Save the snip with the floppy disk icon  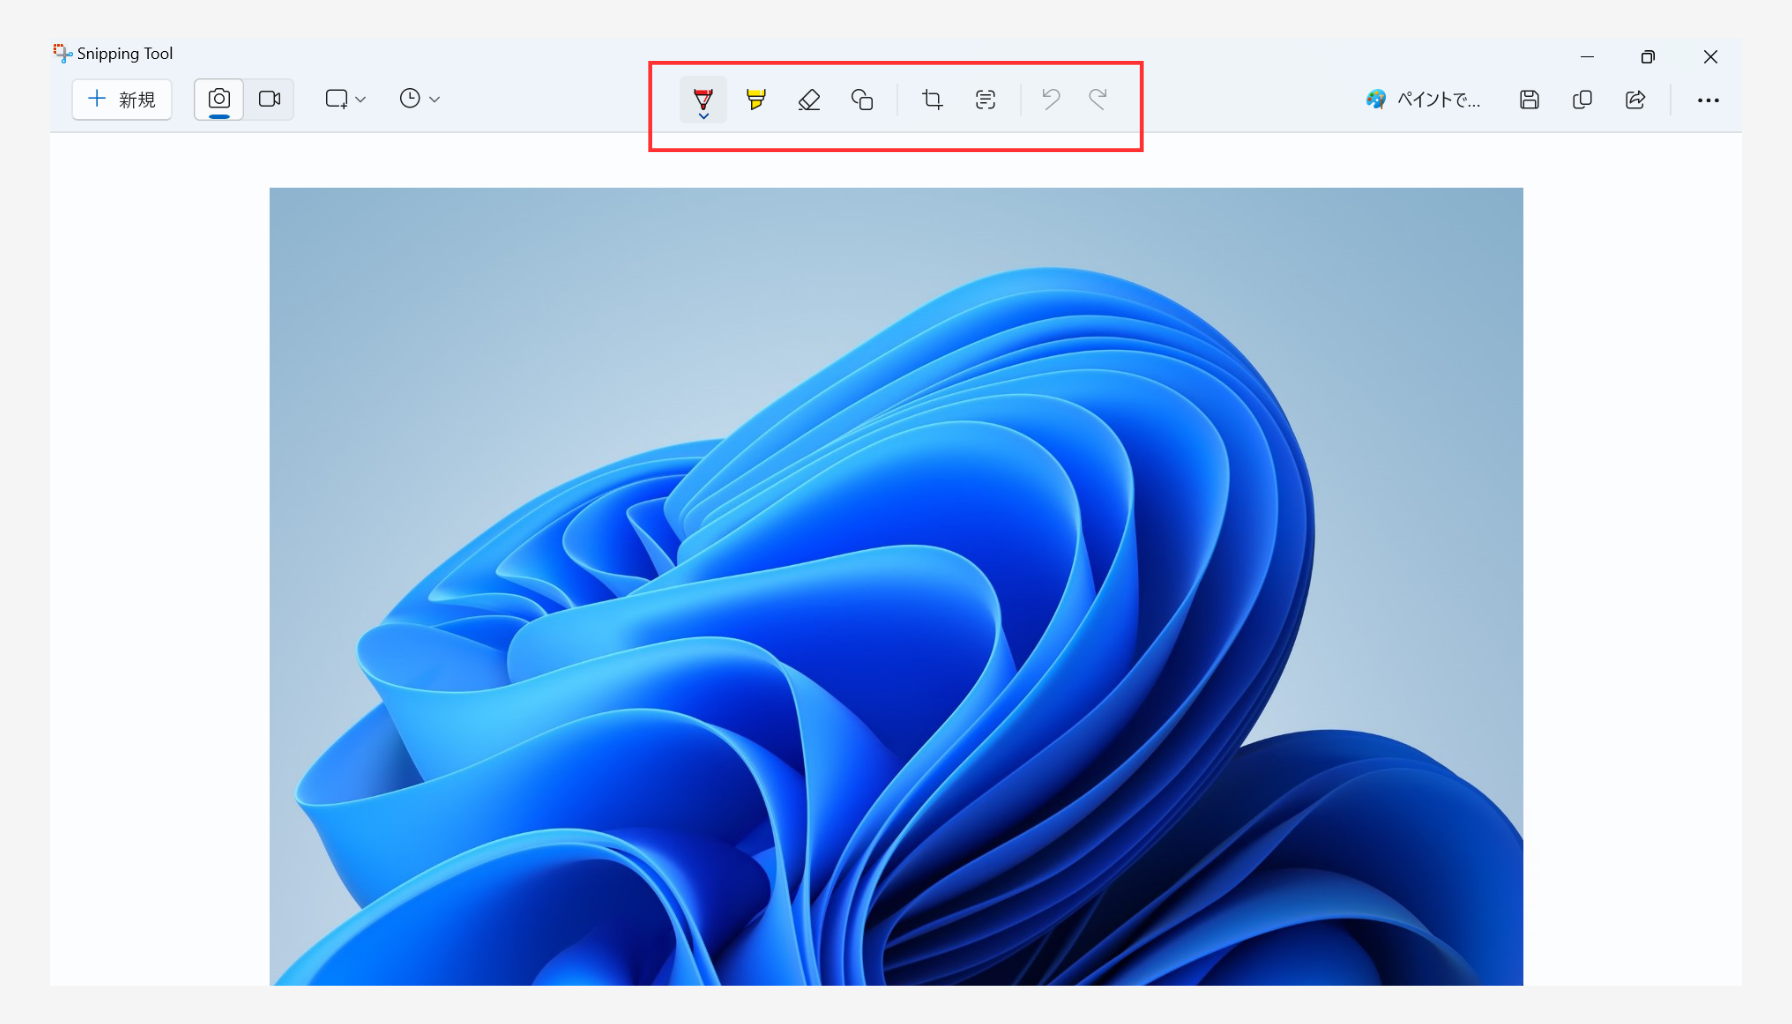[1529, 99]
